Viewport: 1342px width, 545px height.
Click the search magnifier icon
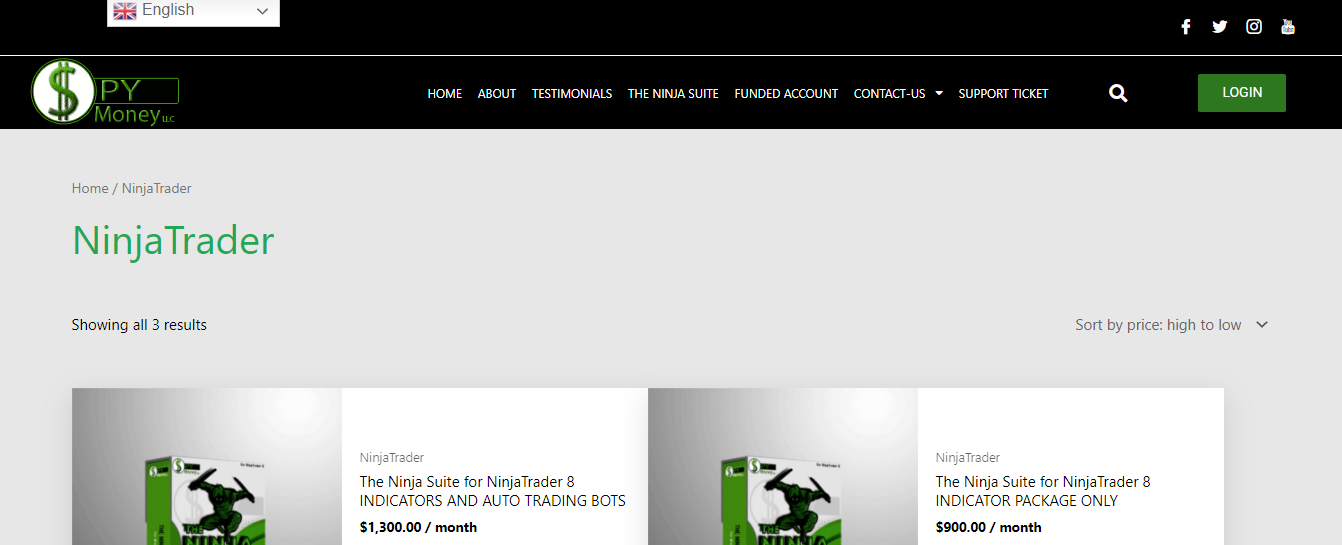coord(1118,93)
